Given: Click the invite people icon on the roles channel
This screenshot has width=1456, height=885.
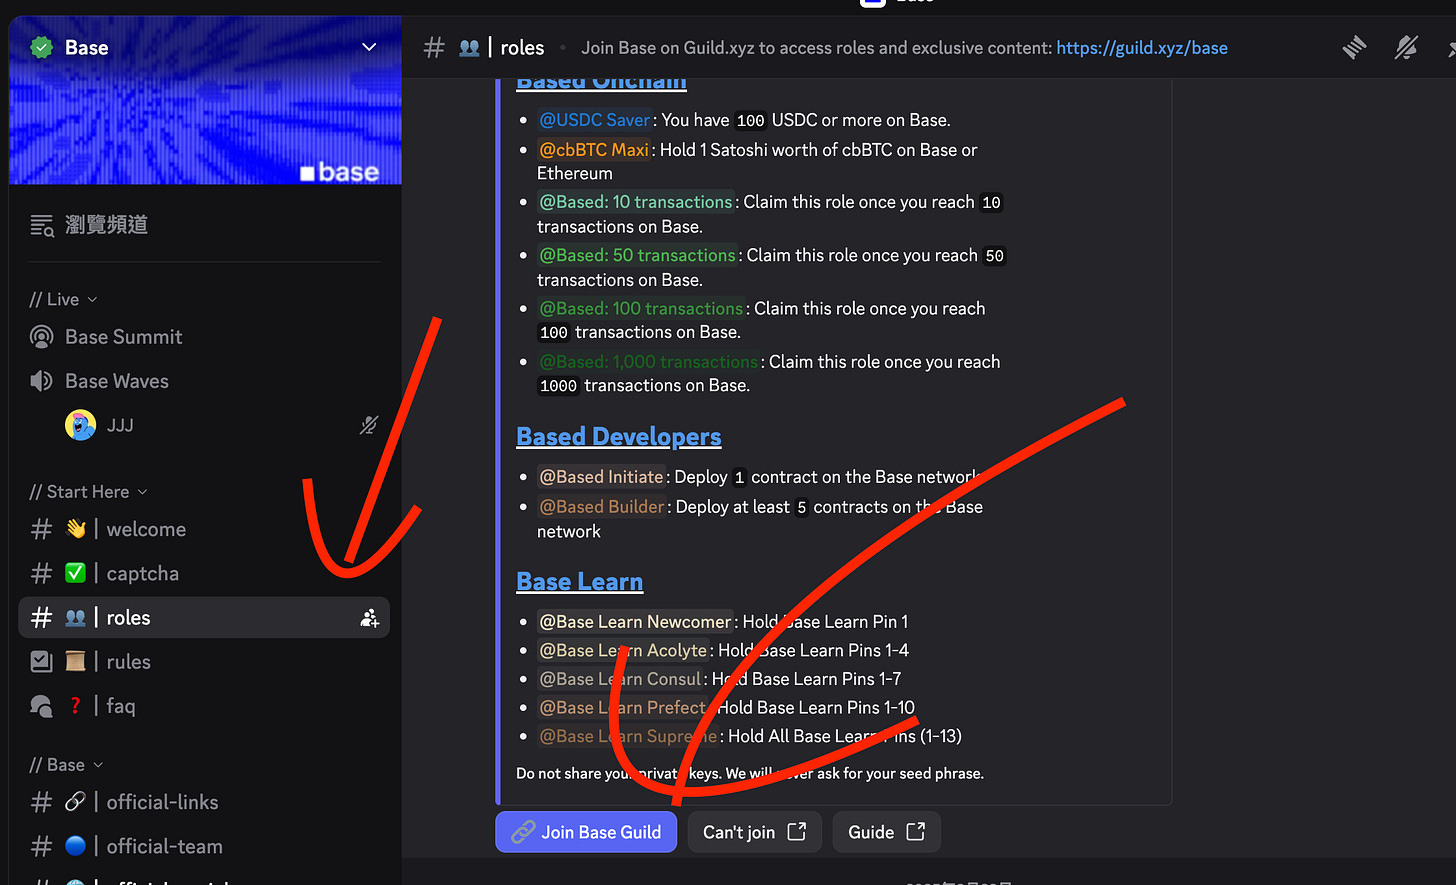Looking at the screenshot, I should [x=370, y=618].
